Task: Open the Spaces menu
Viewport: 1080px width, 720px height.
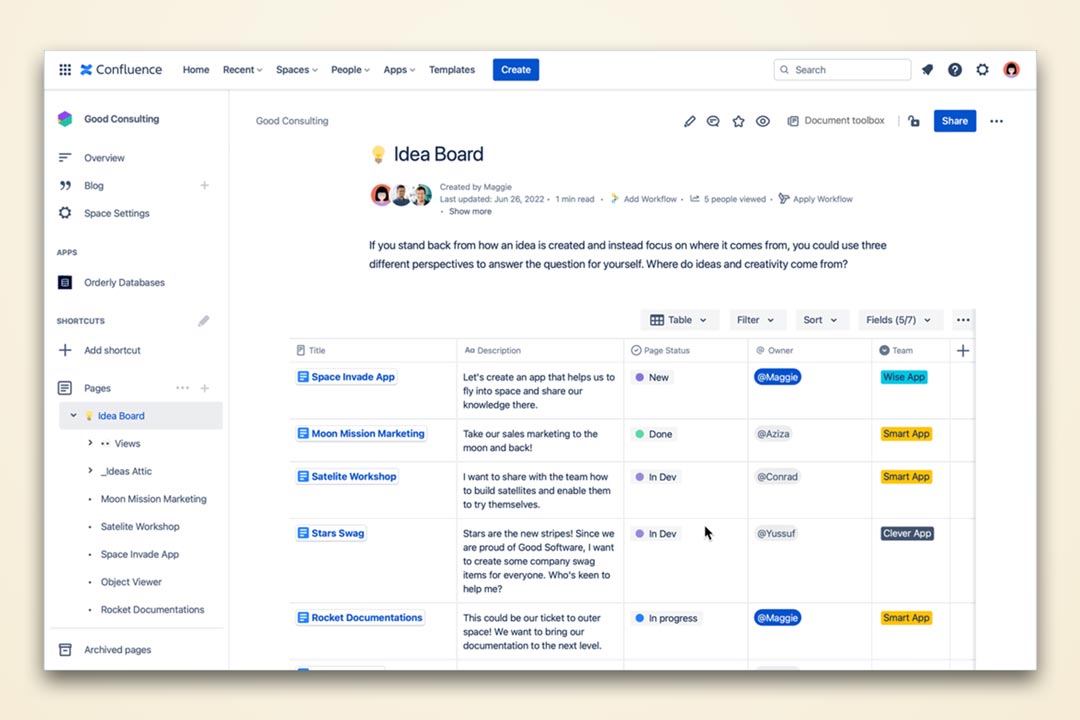Action: click(x=296, y=70)
